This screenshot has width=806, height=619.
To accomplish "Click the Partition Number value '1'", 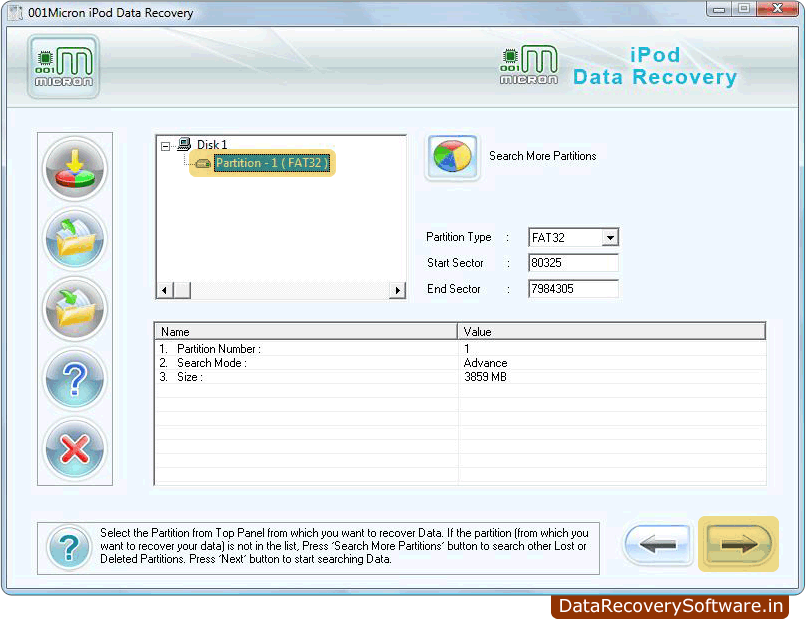I will click(x=467, y=349).
